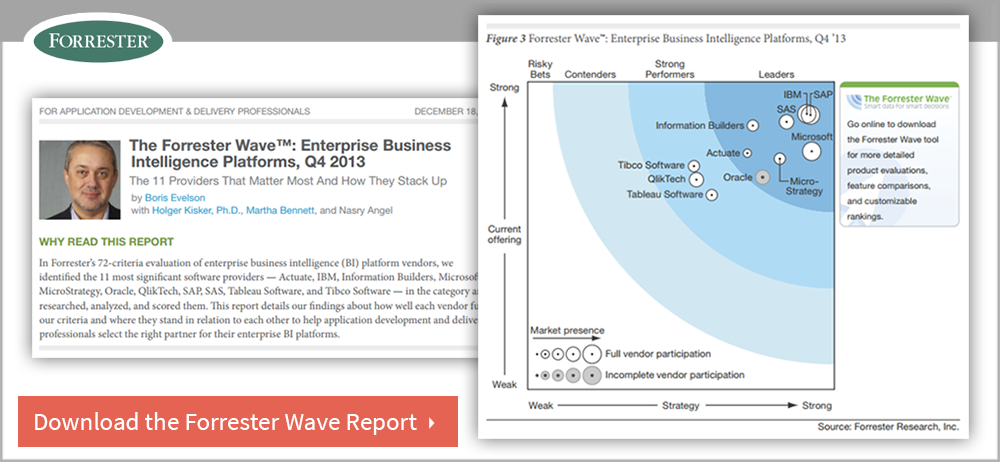Click the 'Risky Bets' column label
Viewport: 1000px width, 462px height.
tap(540, 69)
